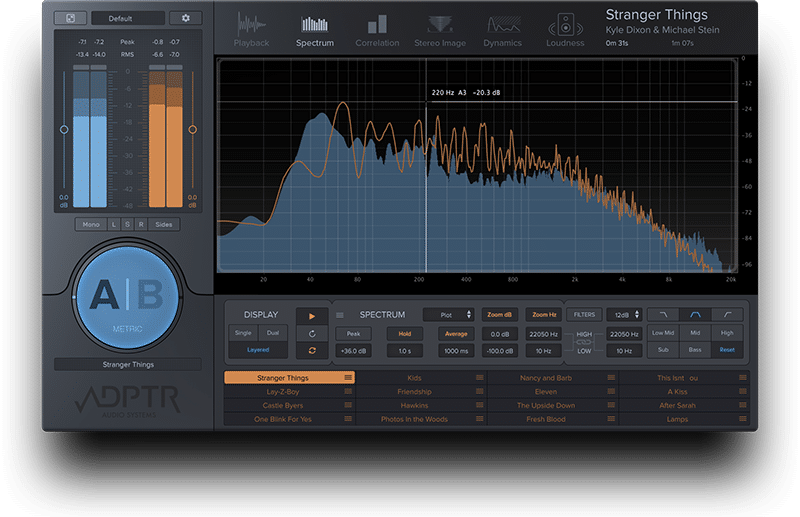Select the Low Mid filter band
The image size is (800, 517).
(663, 333)
